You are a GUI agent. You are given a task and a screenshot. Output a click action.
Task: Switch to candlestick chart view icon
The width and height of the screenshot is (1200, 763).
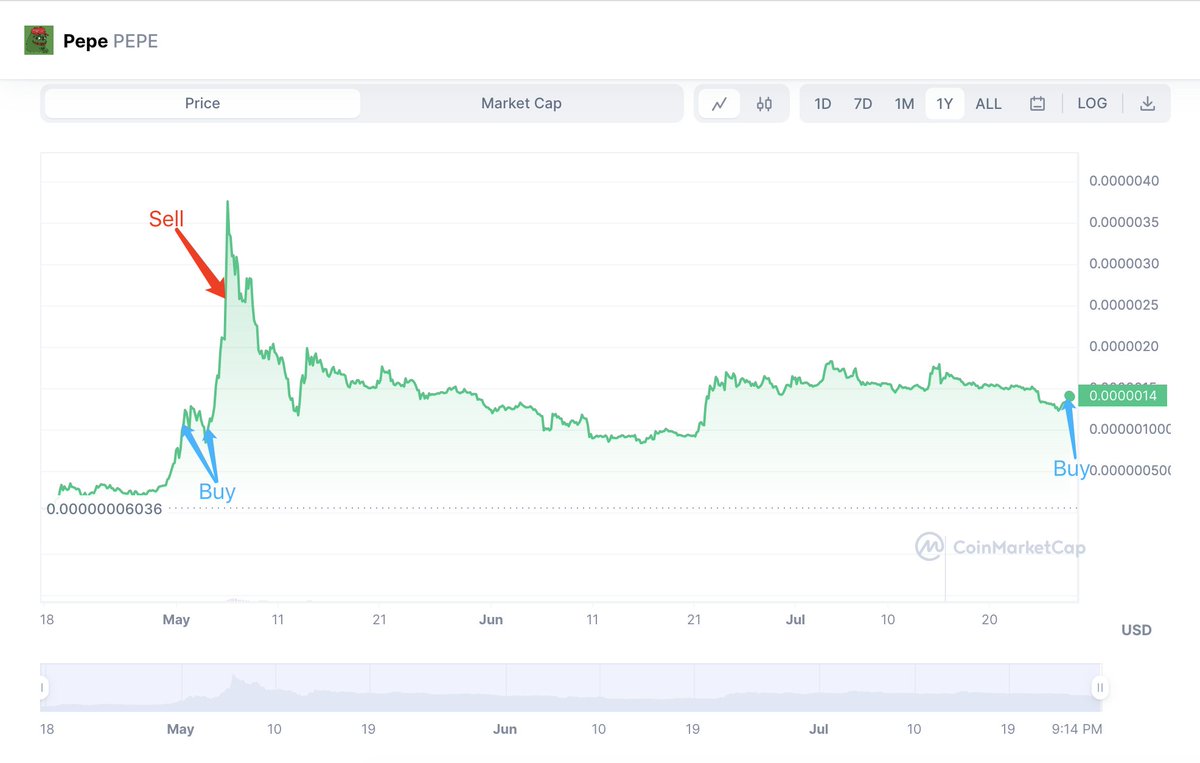click(x=764, y=104)
